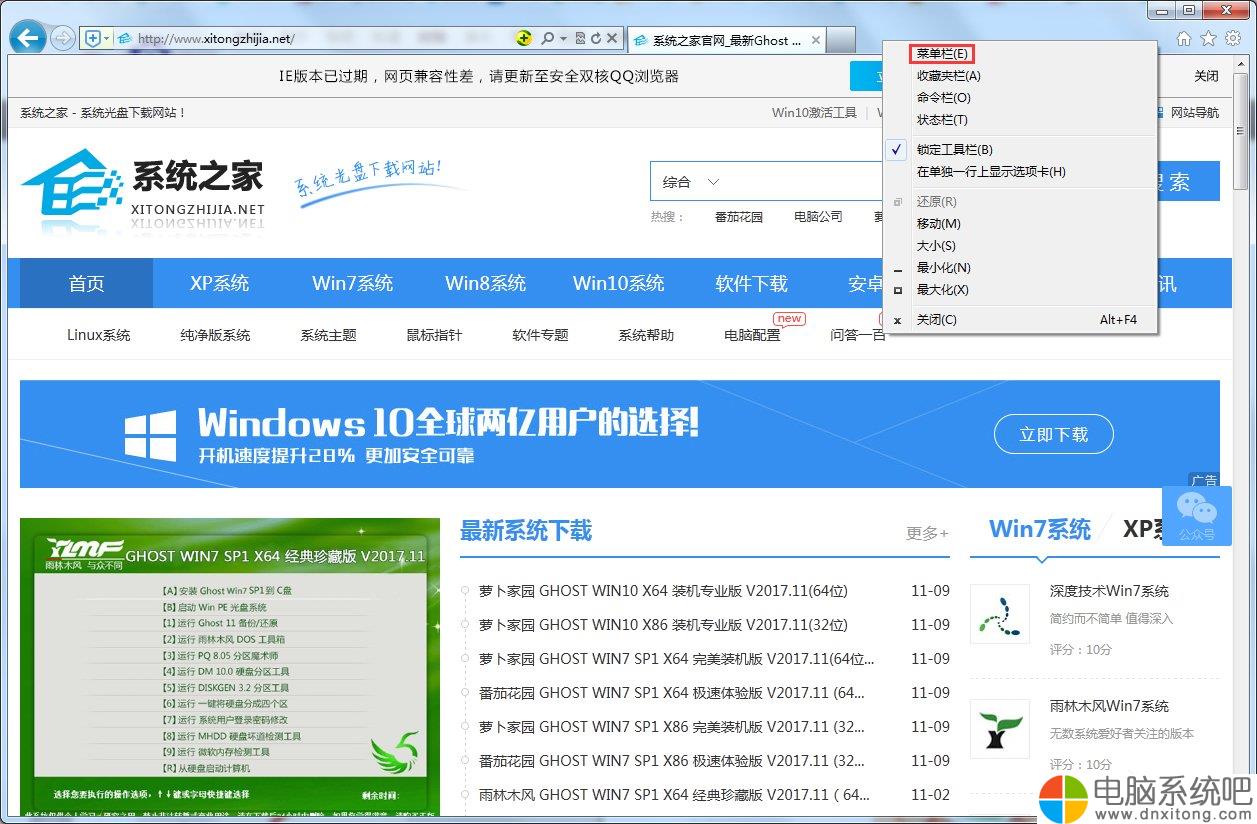The image size is (1257, 824).
Task: Select the Win7系统 tab in the right panel
Action: pos(1040,529)
